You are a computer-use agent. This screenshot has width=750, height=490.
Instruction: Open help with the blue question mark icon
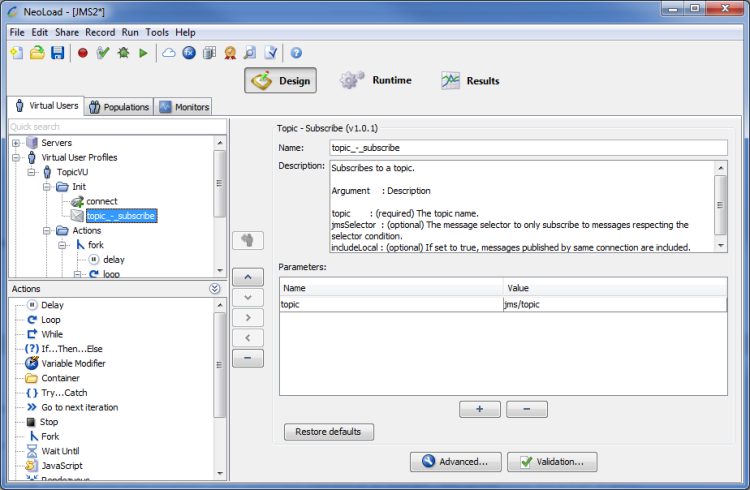click(296, 53)
